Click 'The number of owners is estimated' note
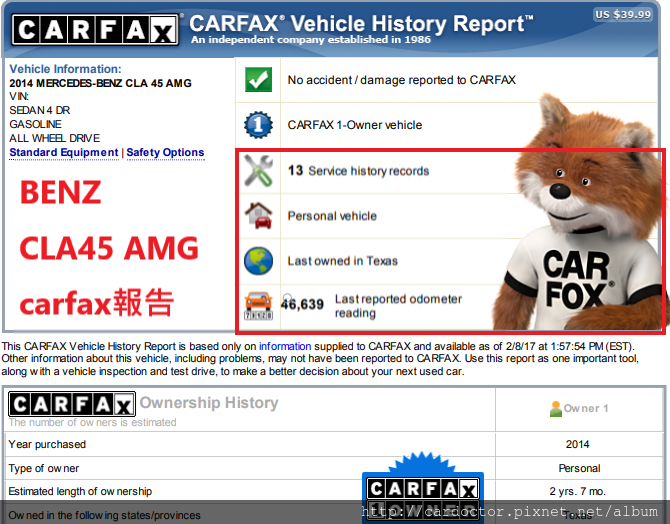The height and width of the screenshot is (524, 670). coord(92,422)
